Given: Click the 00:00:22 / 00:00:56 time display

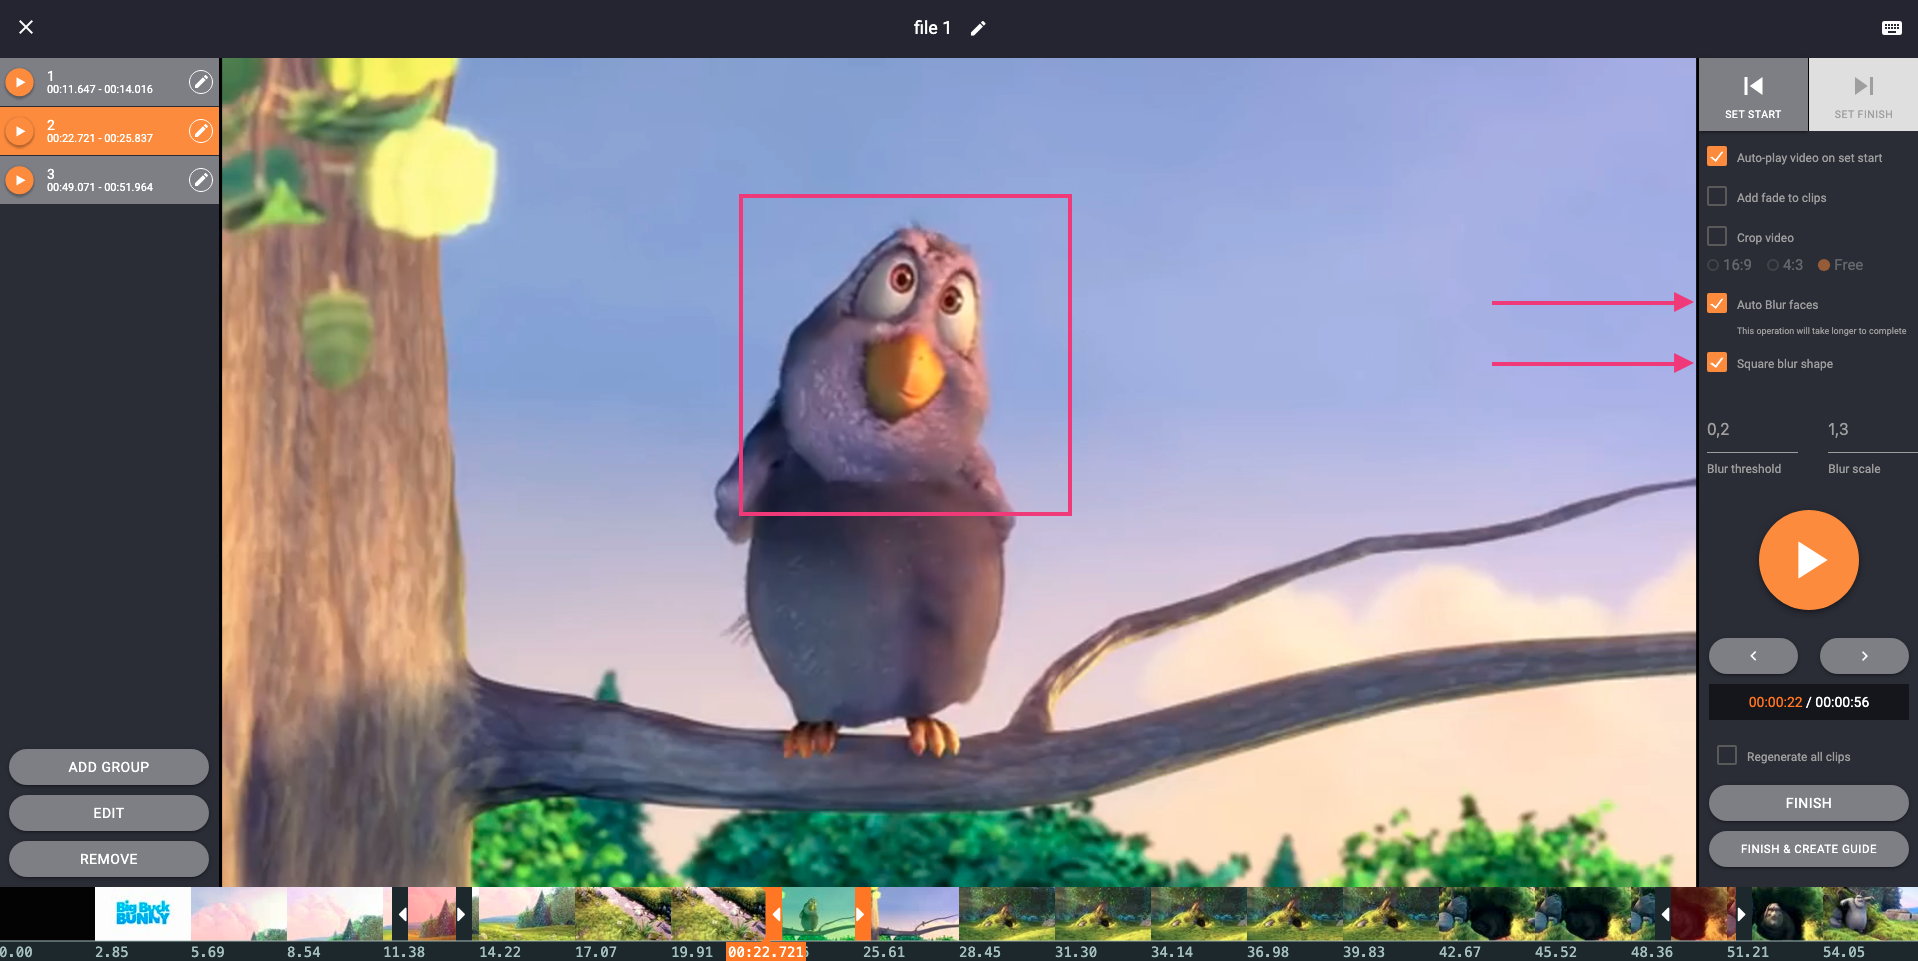Looking at the screenshot, I should (x=1808, y=702).
